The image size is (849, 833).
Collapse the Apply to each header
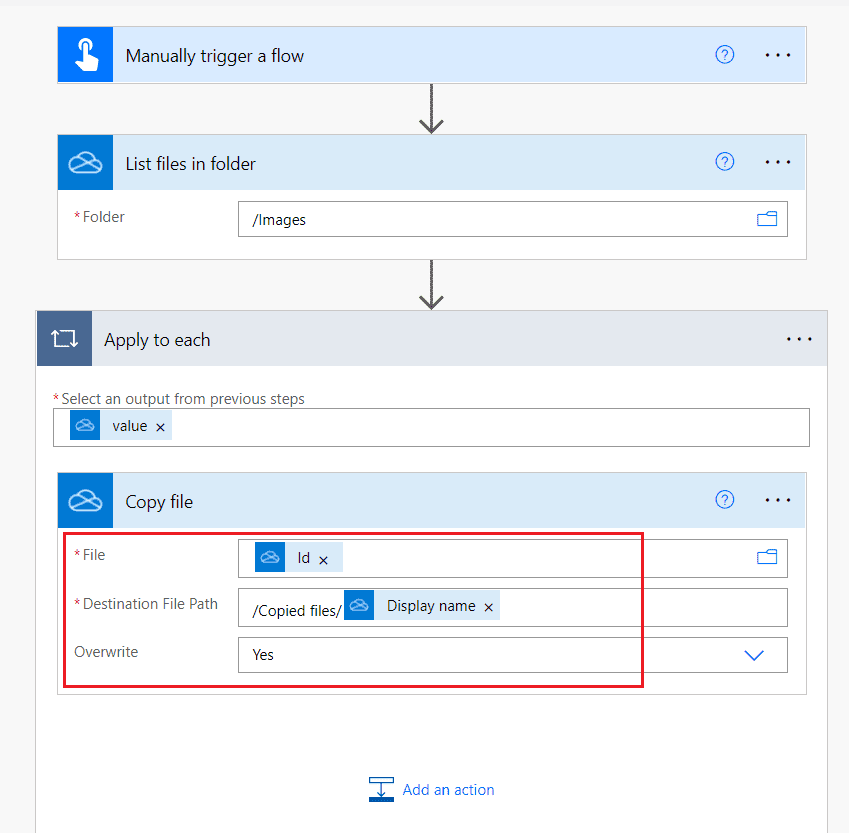point(432,339)
